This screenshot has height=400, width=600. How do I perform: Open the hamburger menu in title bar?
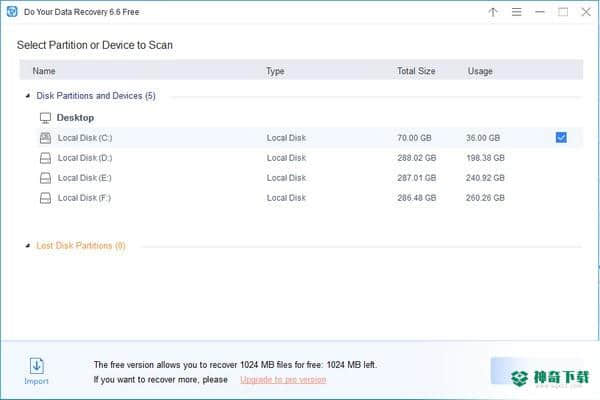517,12
